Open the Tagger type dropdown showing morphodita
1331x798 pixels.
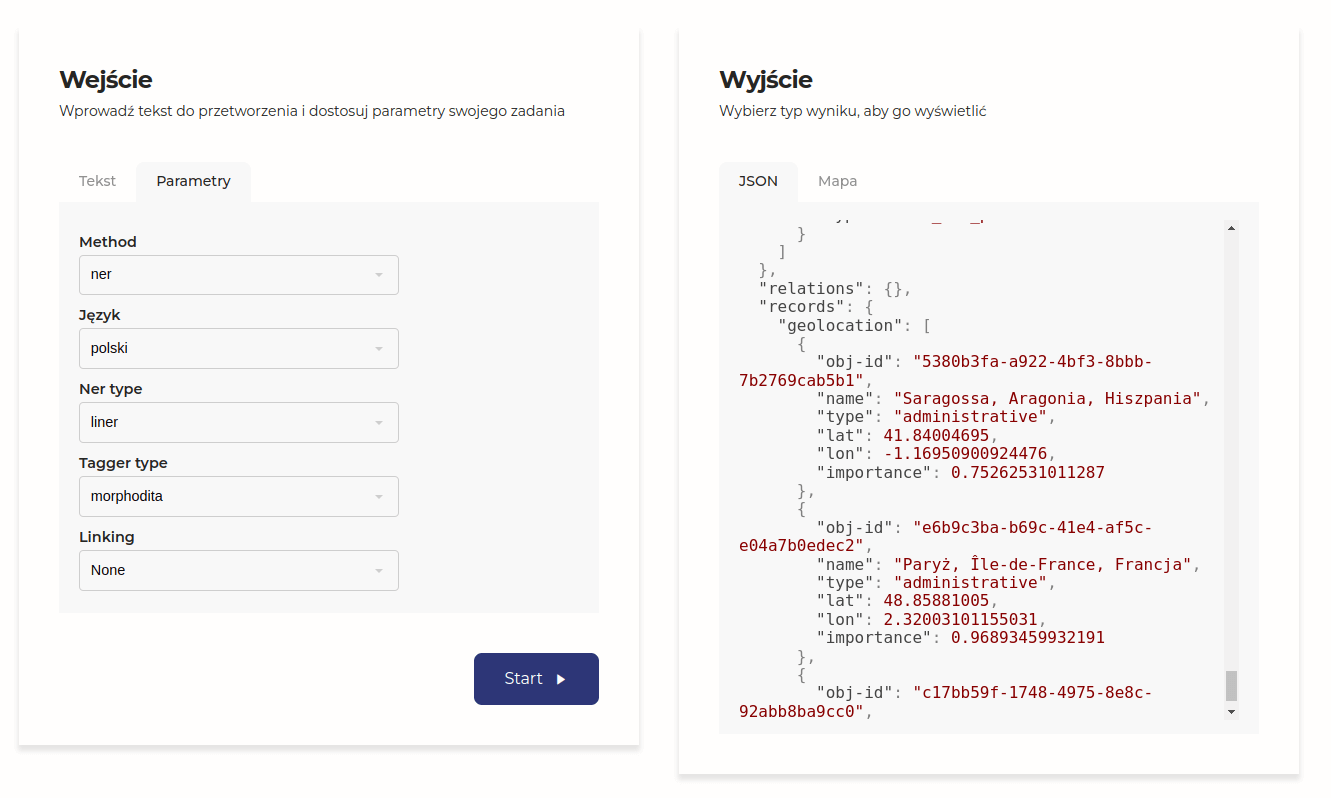[x=239, y=496]
